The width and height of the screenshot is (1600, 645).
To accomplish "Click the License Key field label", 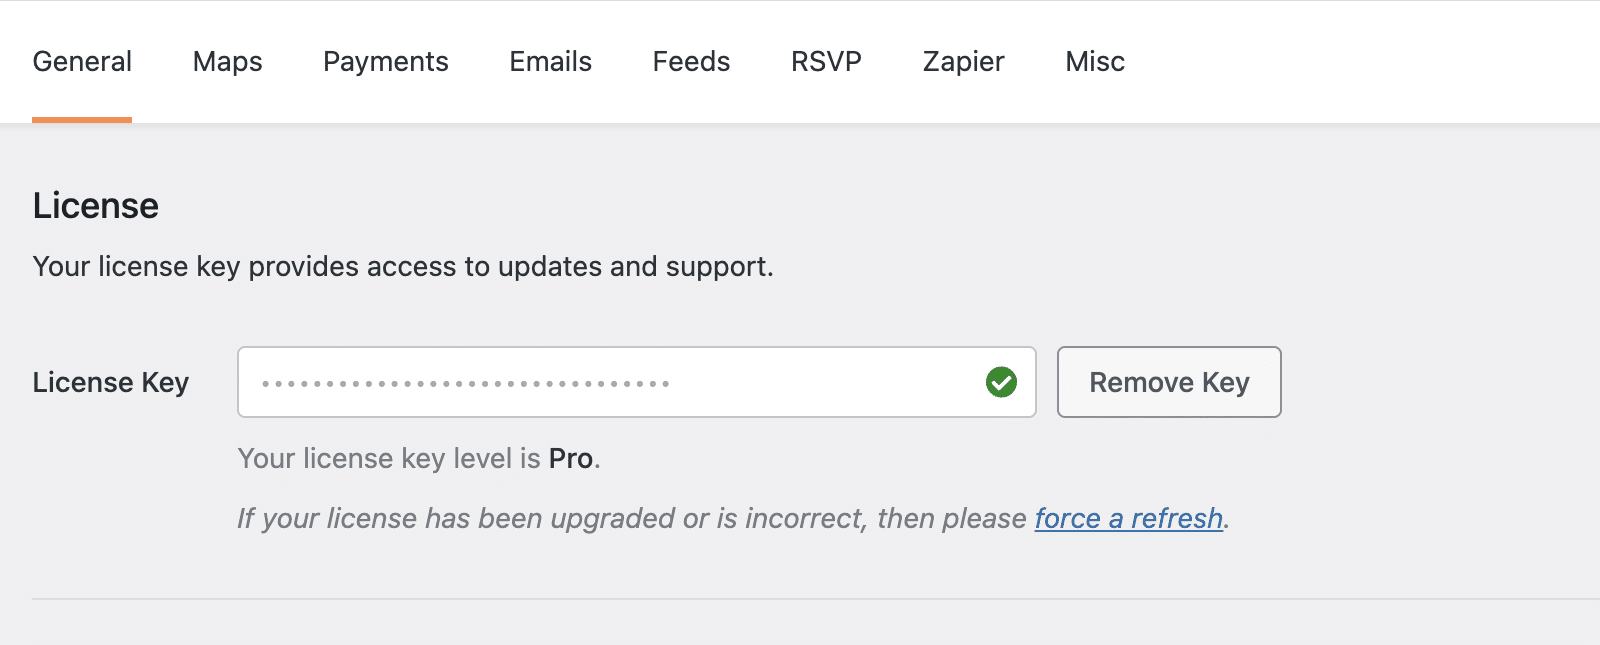I will click(x=110, y=381).
